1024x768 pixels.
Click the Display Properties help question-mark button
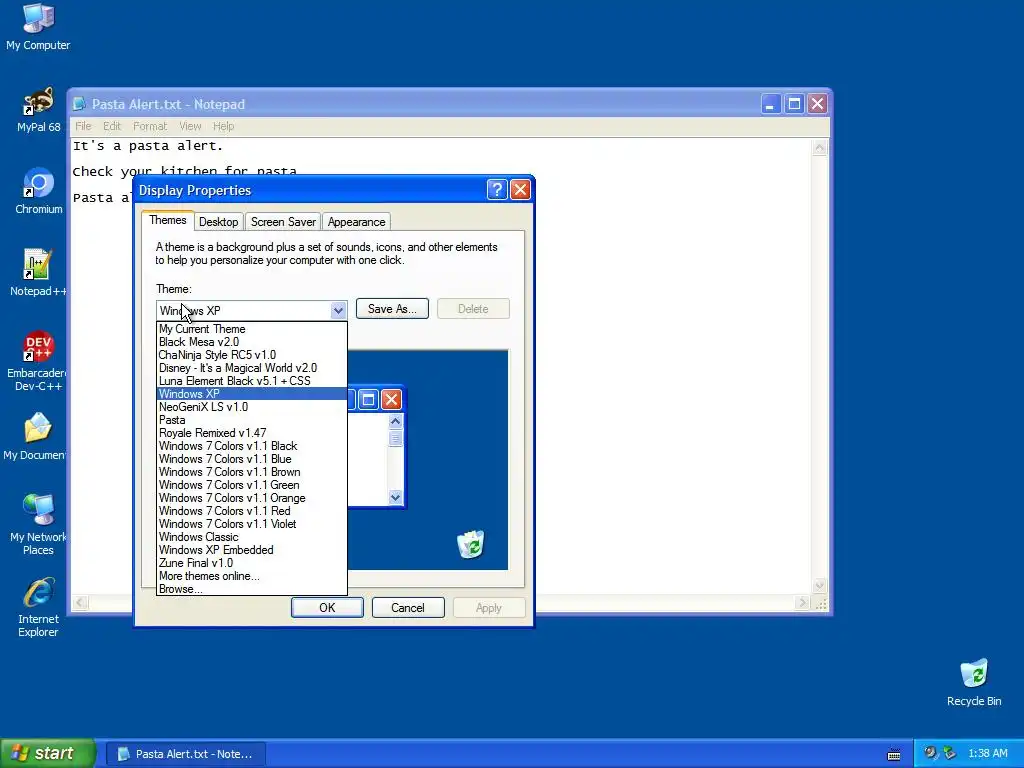(496, 190)
